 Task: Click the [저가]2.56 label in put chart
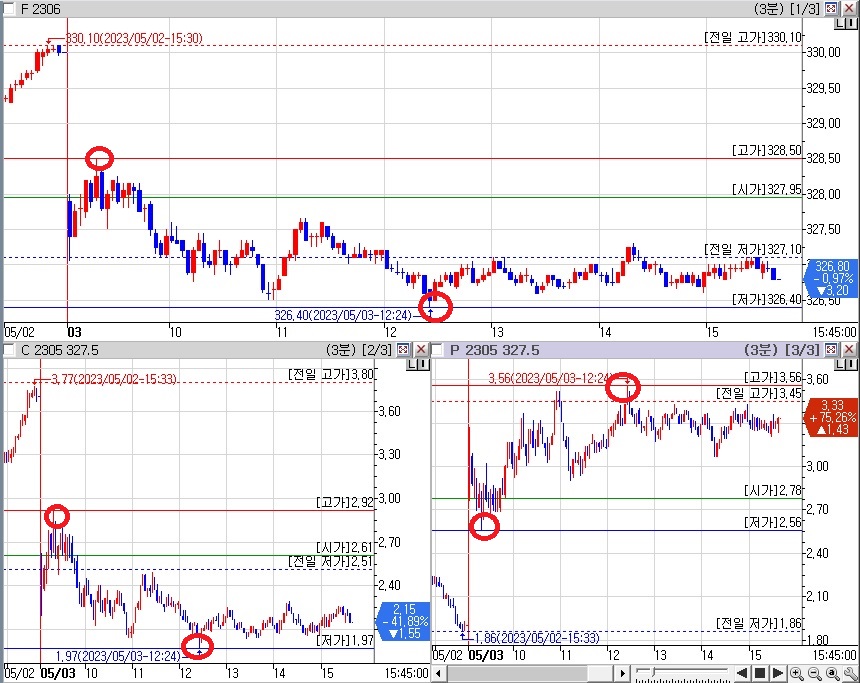(x=773, y=522)
